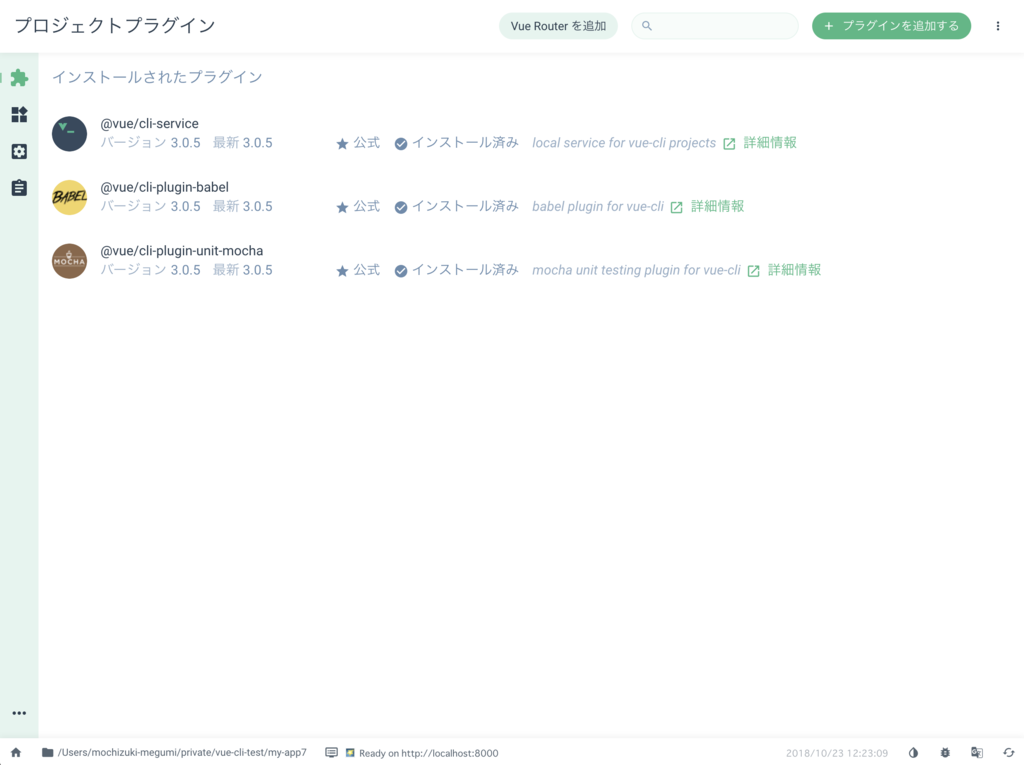Click the Vue Router を追加 button
The height and width of the screenshot is (765, 1024).
point(558,26)
